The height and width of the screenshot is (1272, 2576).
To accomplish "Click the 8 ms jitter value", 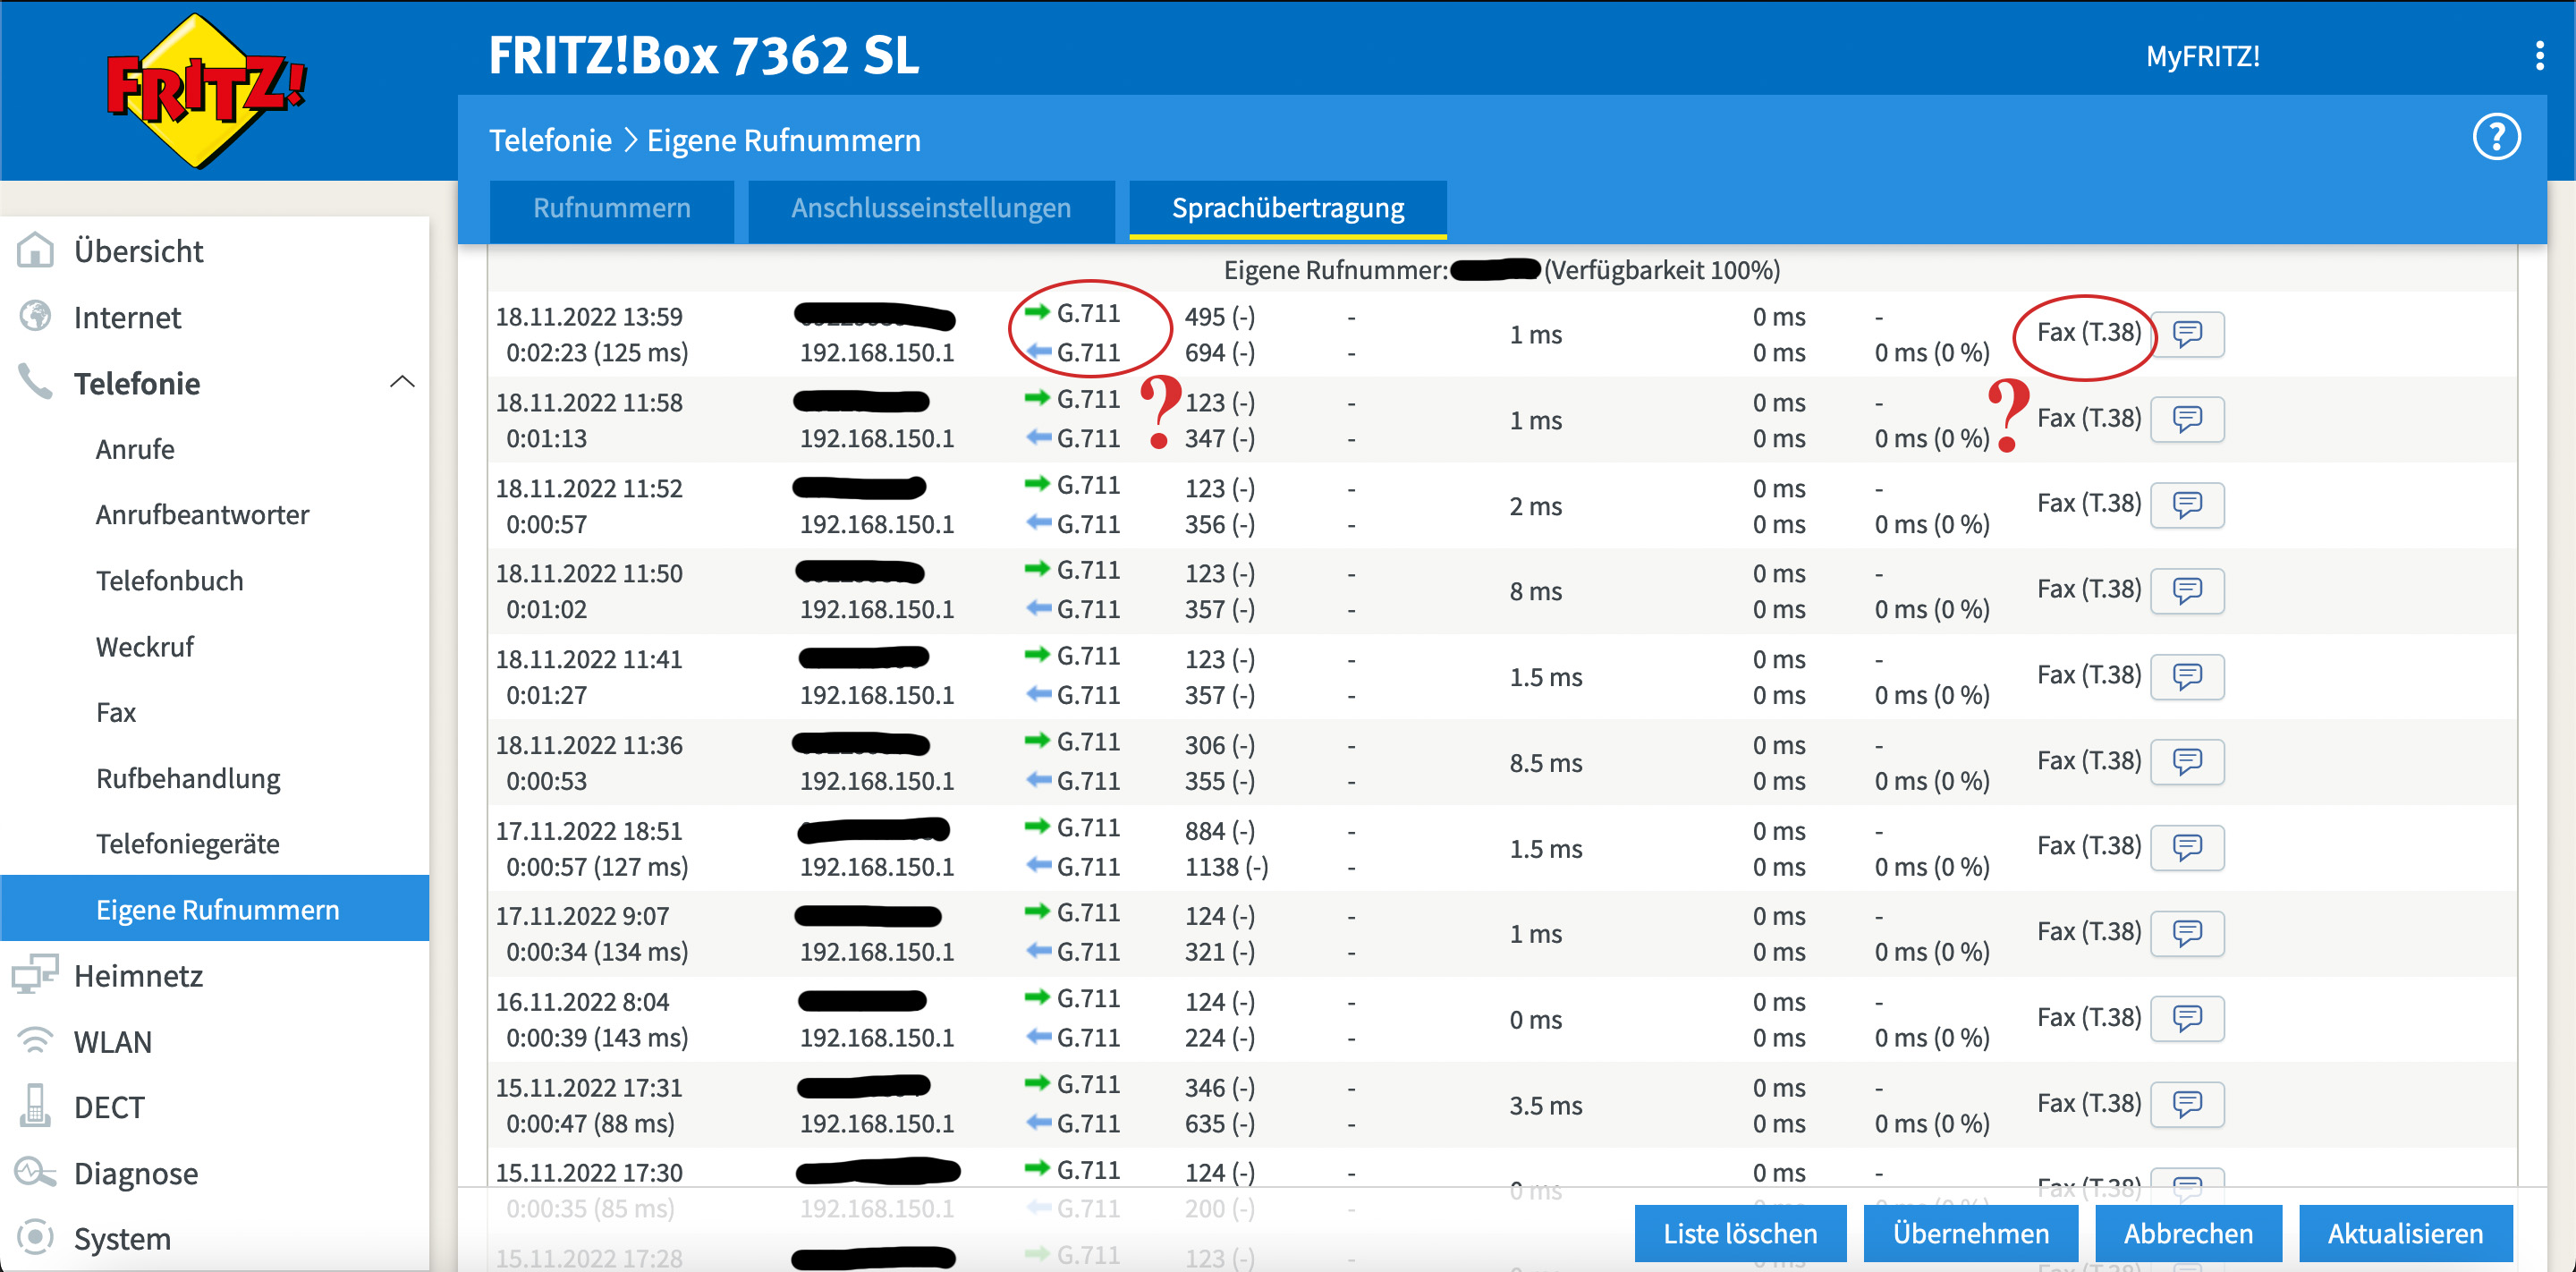I will click(x=1535, y=591).
